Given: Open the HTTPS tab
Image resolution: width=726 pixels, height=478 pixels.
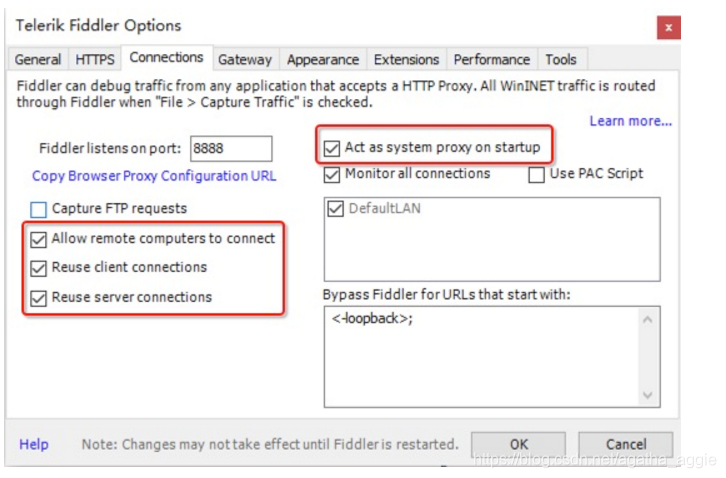Looking at the screenshot, I should [94, 59].
